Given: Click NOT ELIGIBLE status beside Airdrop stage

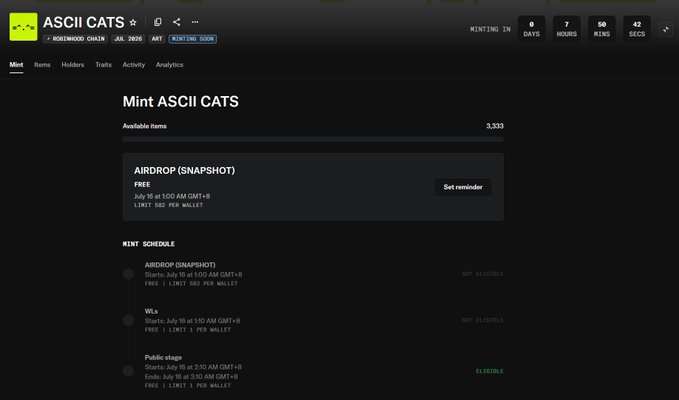Looking at the screenshot, I should tap(482, 274).
